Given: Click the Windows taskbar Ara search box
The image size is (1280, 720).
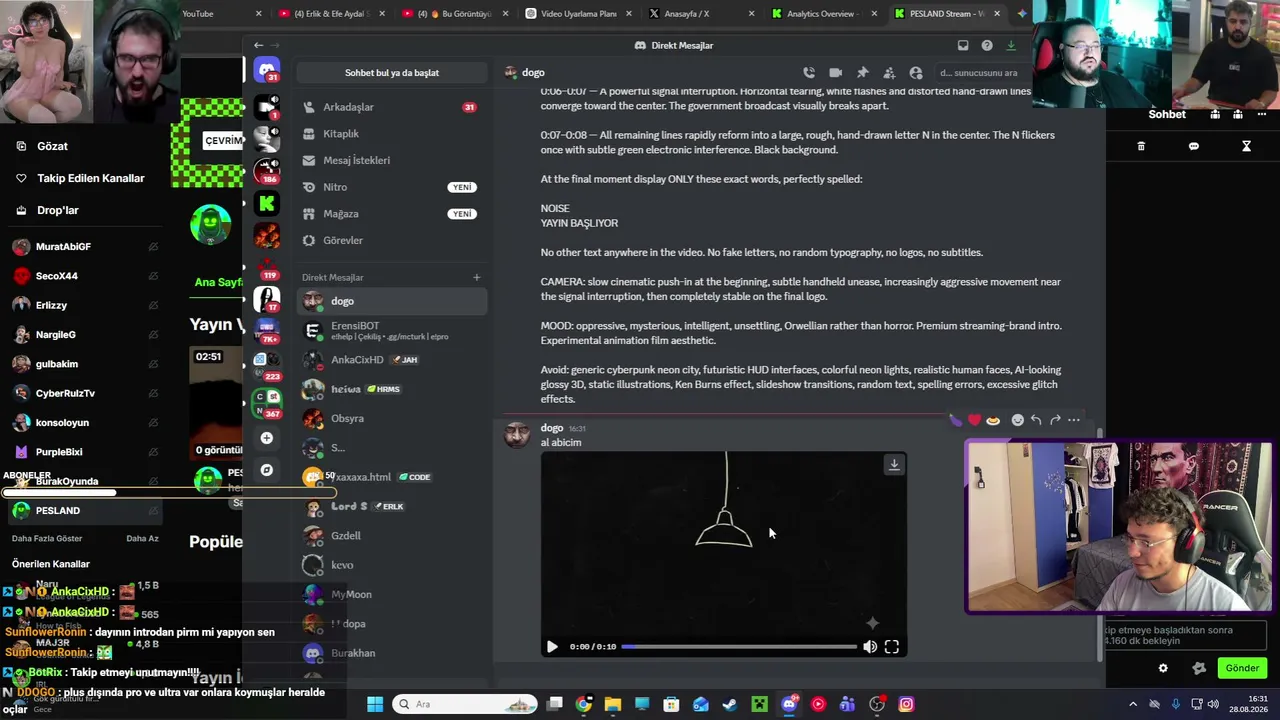Looking at the screenshot, I should (463, 704).
